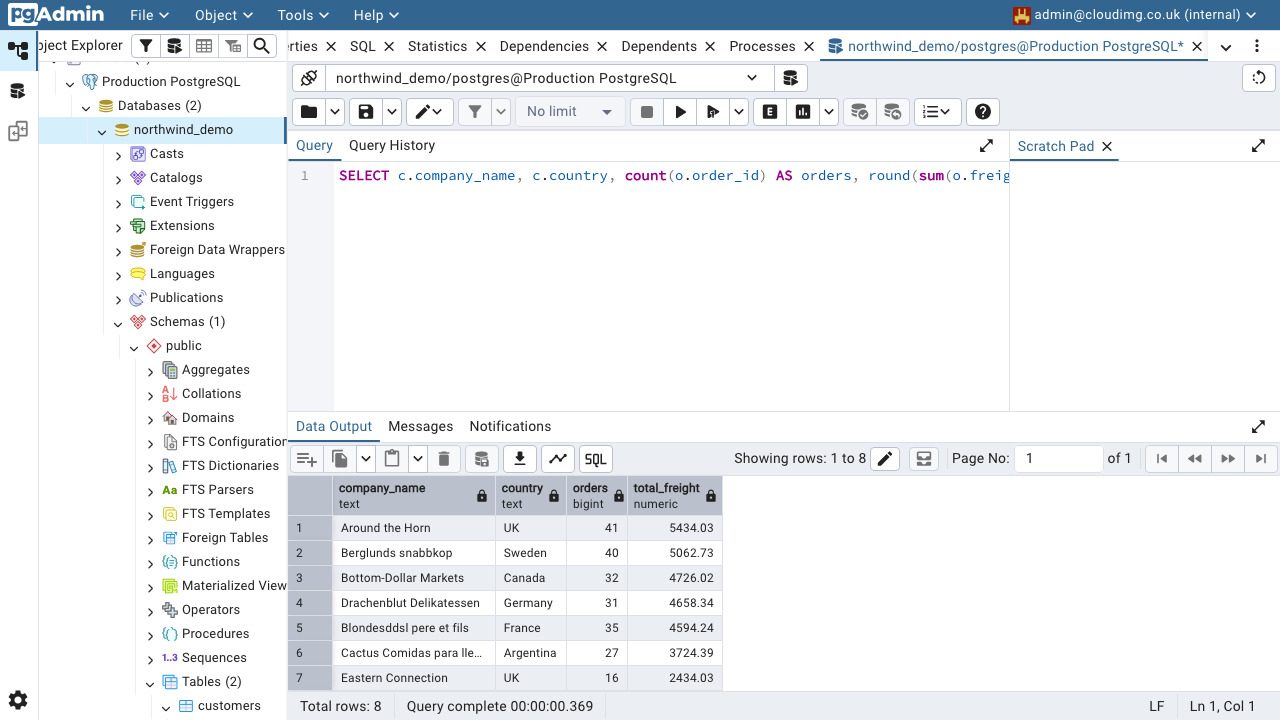Click the Save File disk icon
The image size is (1280, 720).
pyautogui.click(x=367, y=112)
